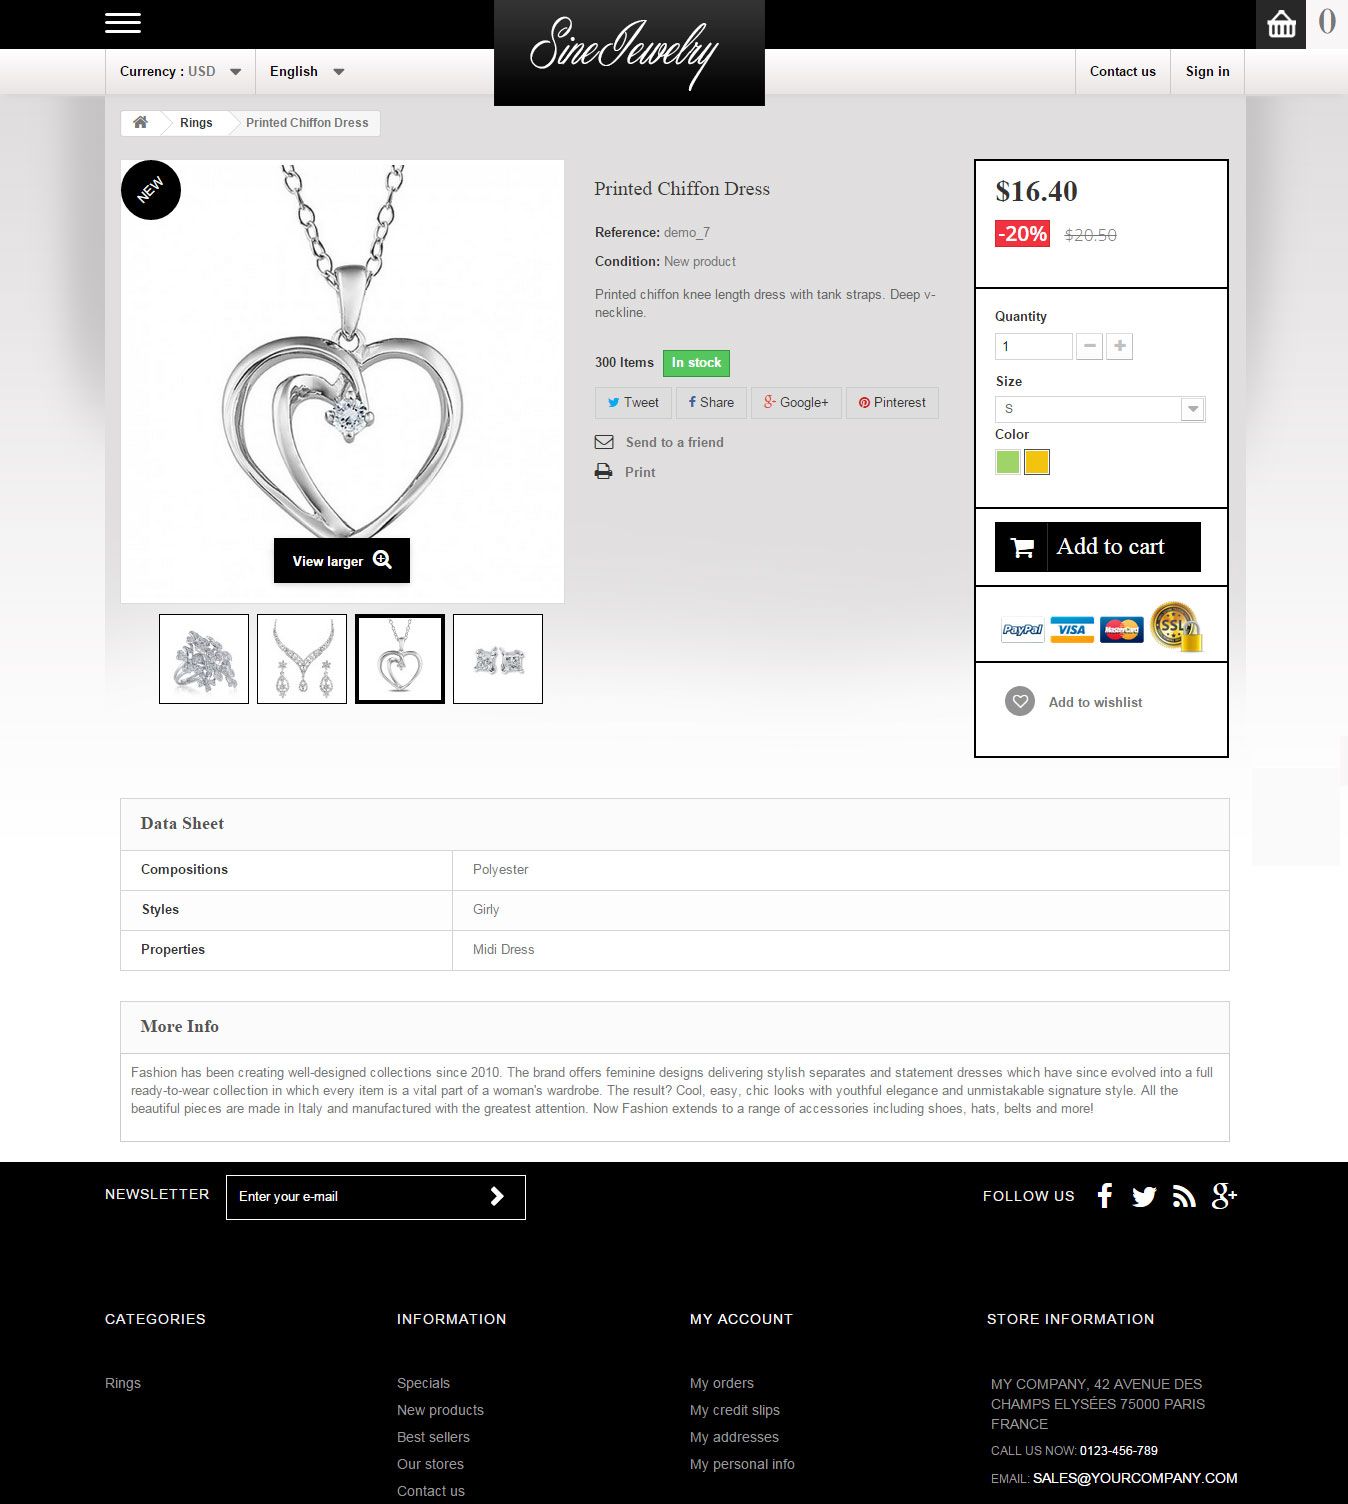The height and width of the screenshot is (1504, 1348).
Task: Click the Add to cart button
Action: point(1098,547)
